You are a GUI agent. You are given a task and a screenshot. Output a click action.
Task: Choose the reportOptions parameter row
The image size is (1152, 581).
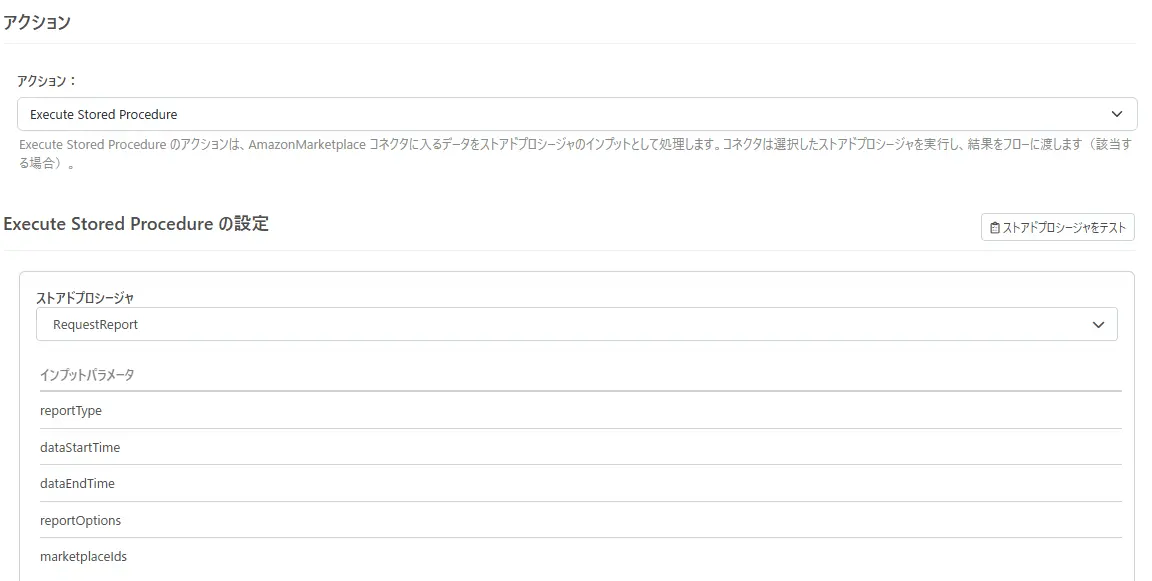[x=80, y=520]
